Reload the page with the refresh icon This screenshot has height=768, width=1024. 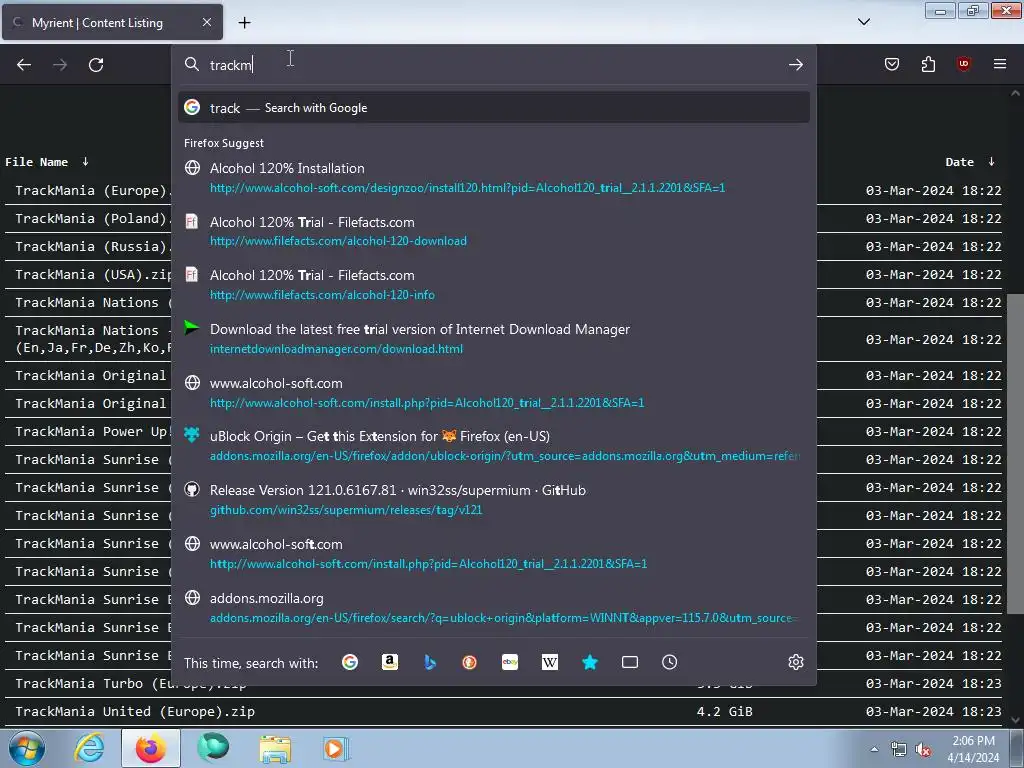pyautogui.click(x=96, y=65)
